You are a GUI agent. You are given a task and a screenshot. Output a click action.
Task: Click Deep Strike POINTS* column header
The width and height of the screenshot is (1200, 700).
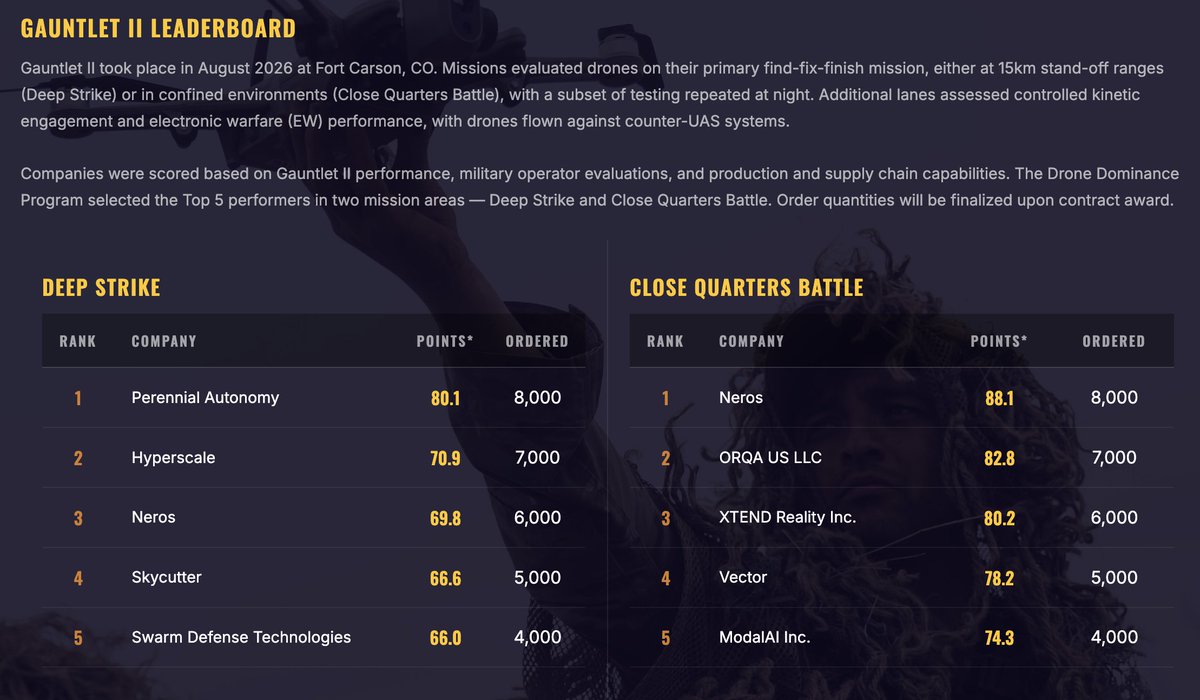[x=445, y=341]
